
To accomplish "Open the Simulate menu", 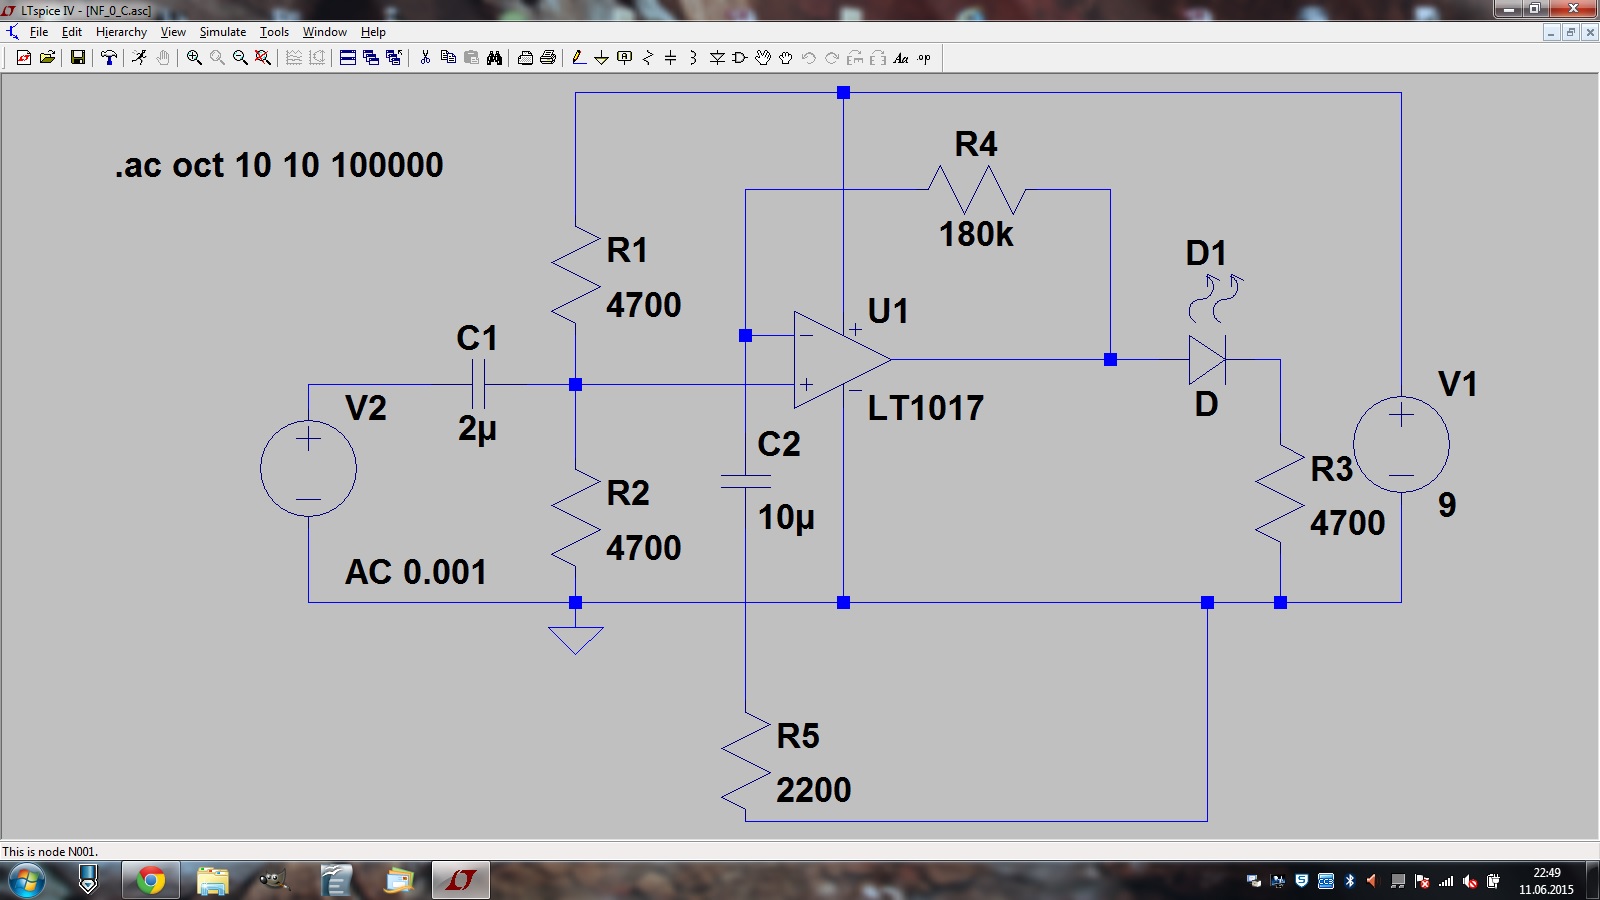I will (223, 32).
